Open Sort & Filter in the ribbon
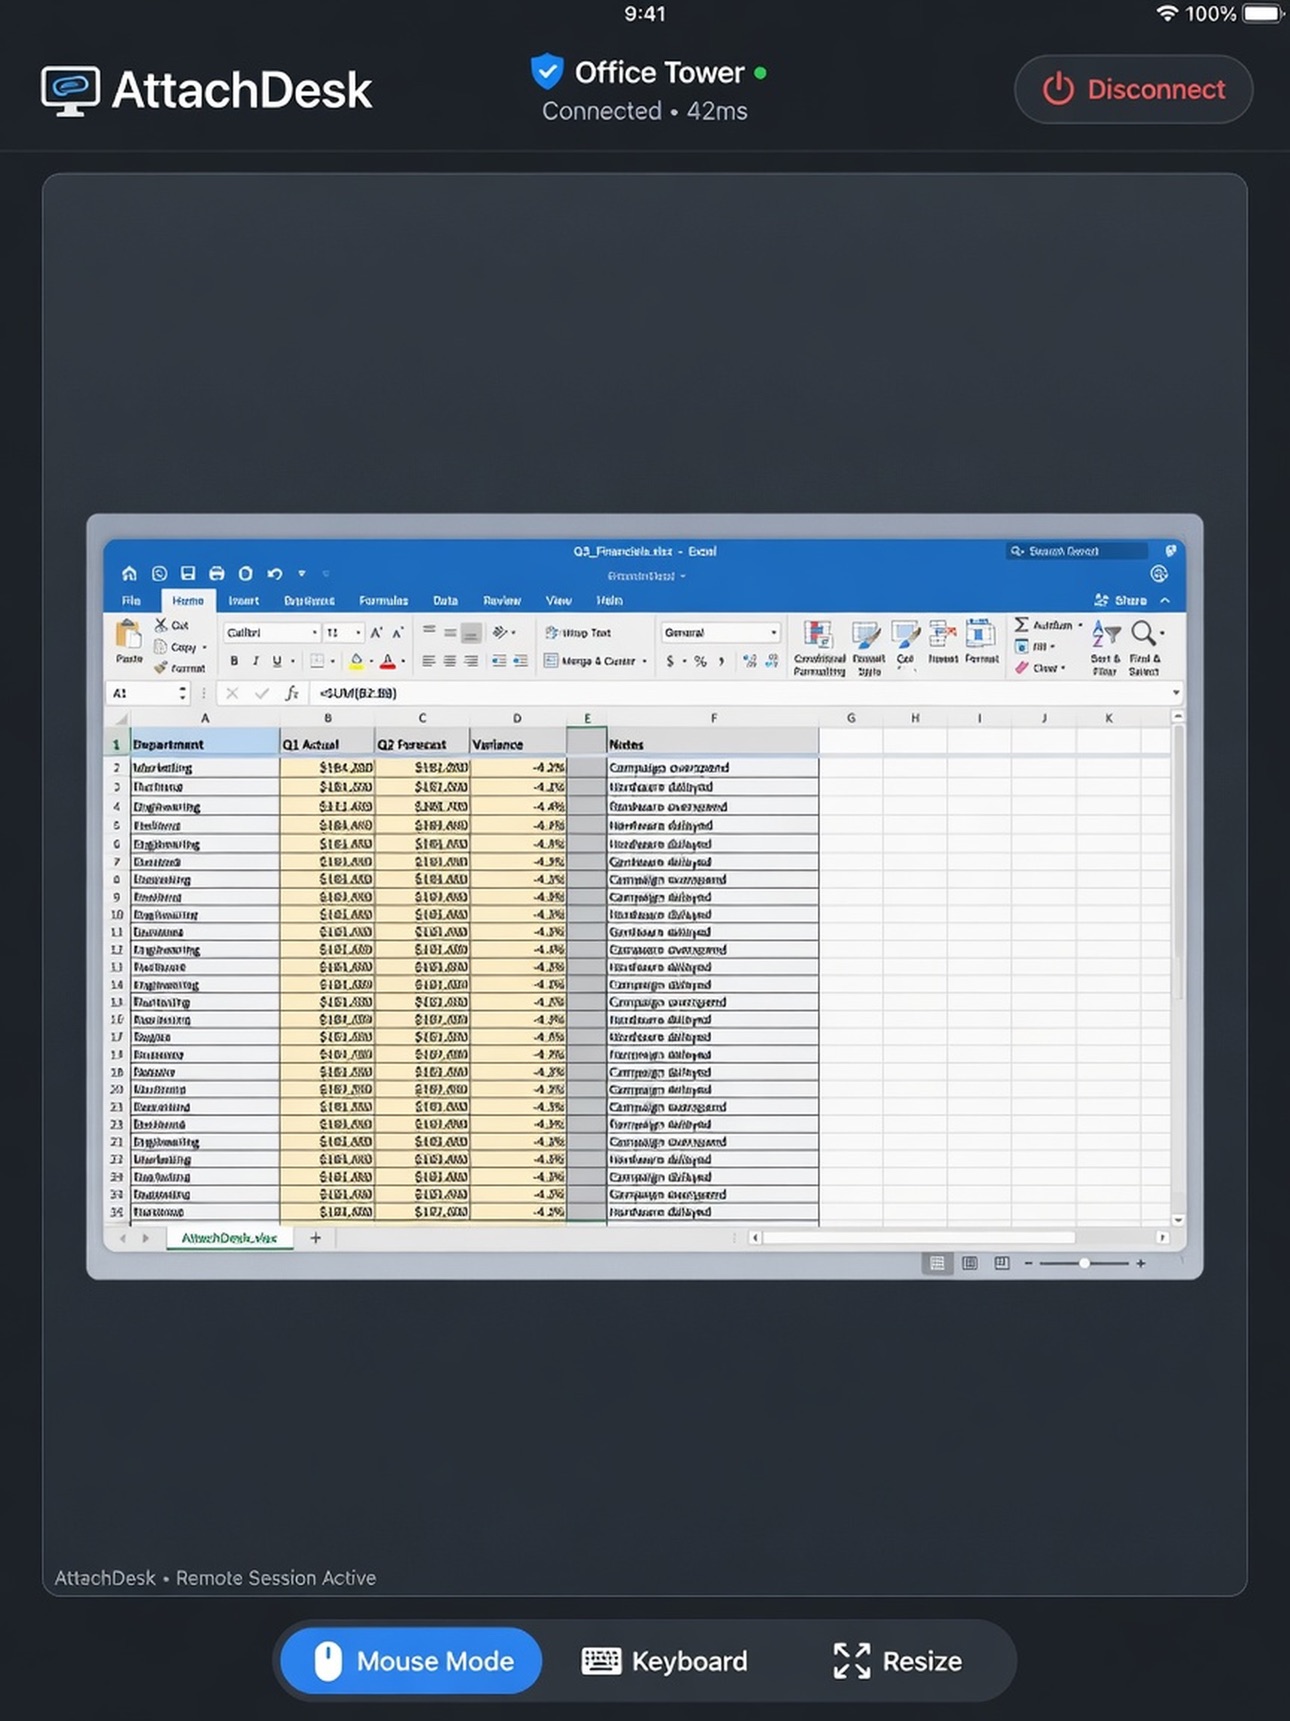 [1105, 646]
